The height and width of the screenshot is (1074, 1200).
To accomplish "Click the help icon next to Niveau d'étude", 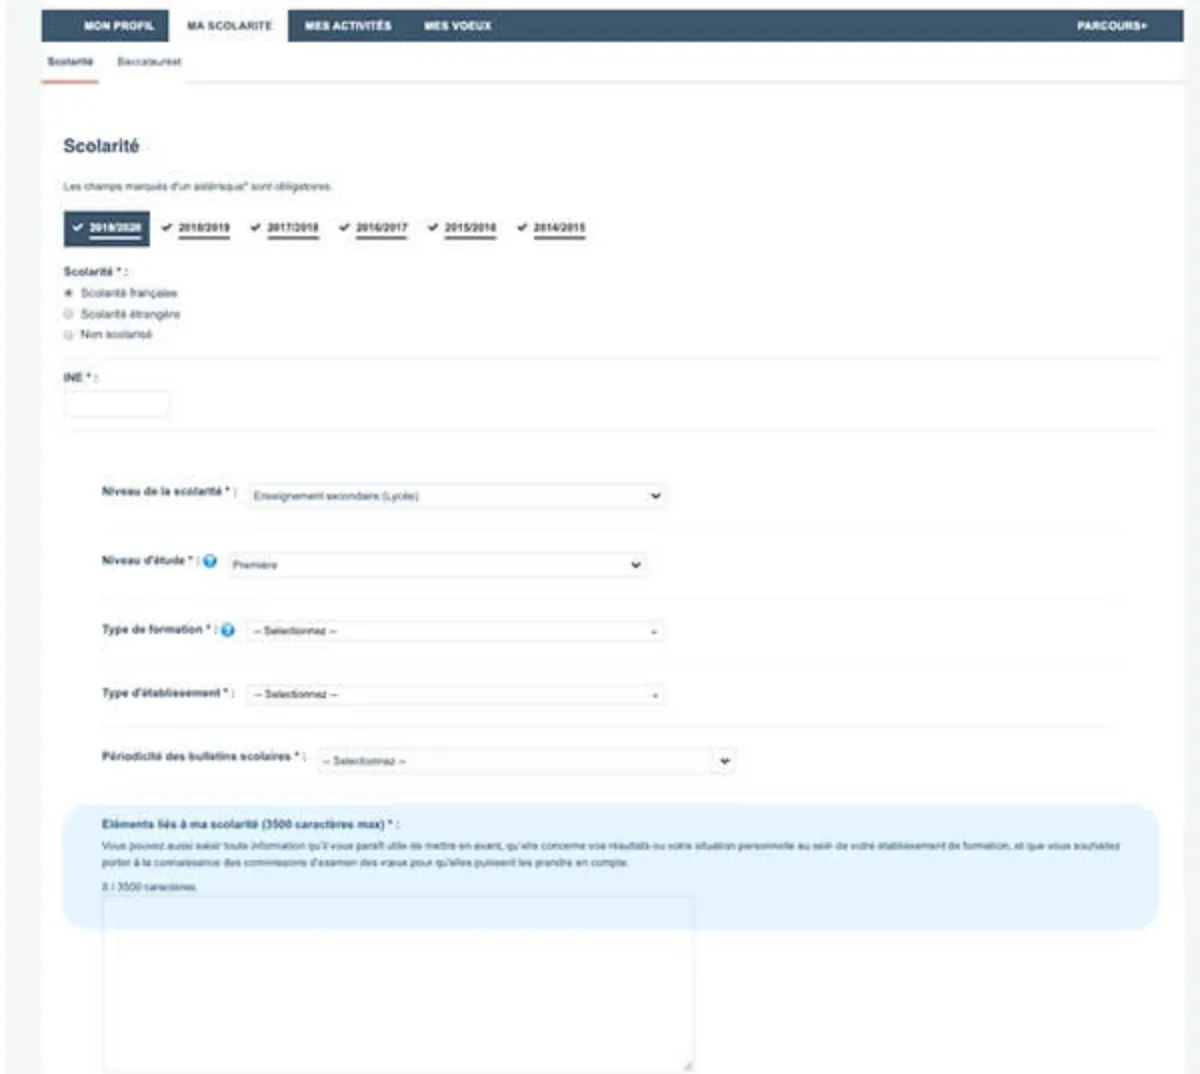I will (x=210, y=561).
